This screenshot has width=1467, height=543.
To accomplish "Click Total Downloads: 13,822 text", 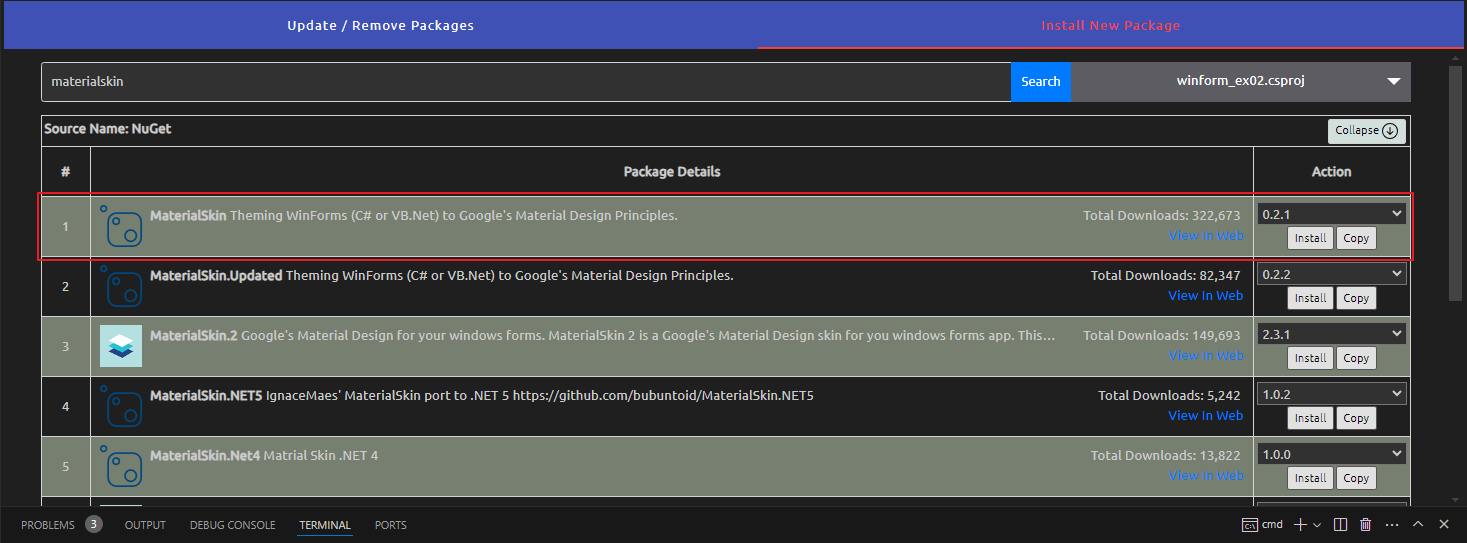I will pyautogui.click(x=1166, y=456).
